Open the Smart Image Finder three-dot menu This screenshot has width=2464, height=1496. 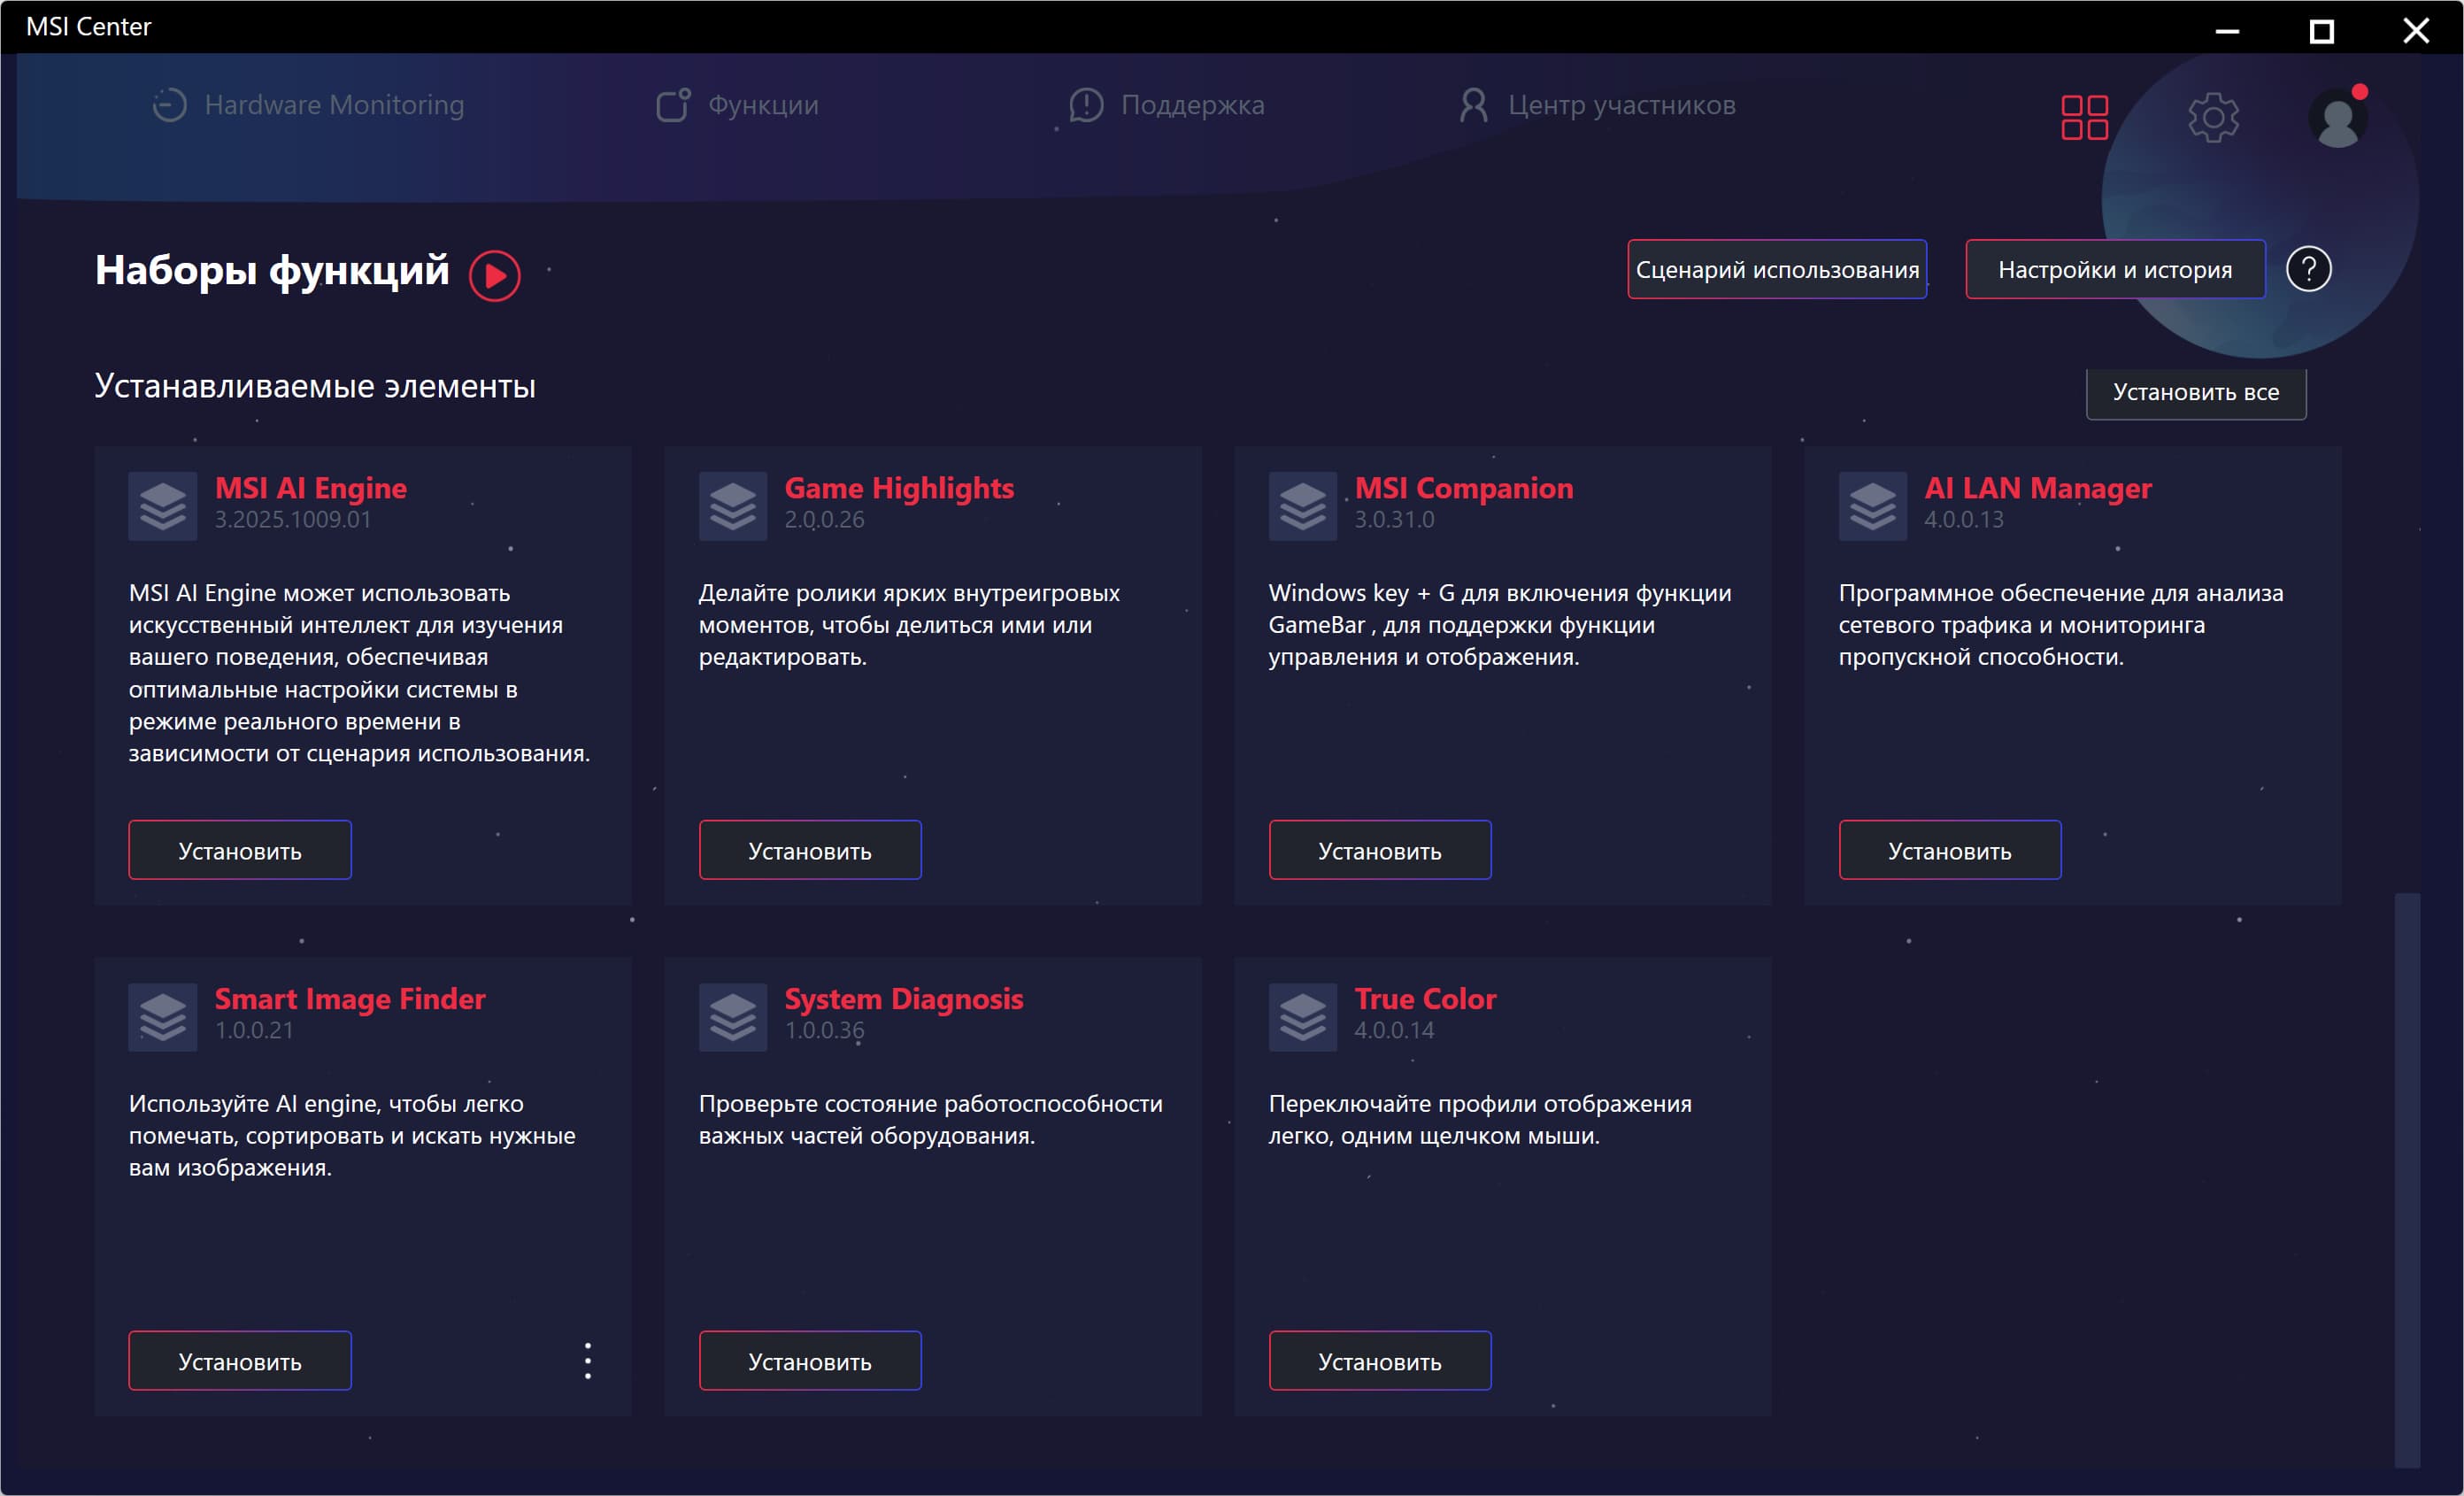pos(588,1361)
